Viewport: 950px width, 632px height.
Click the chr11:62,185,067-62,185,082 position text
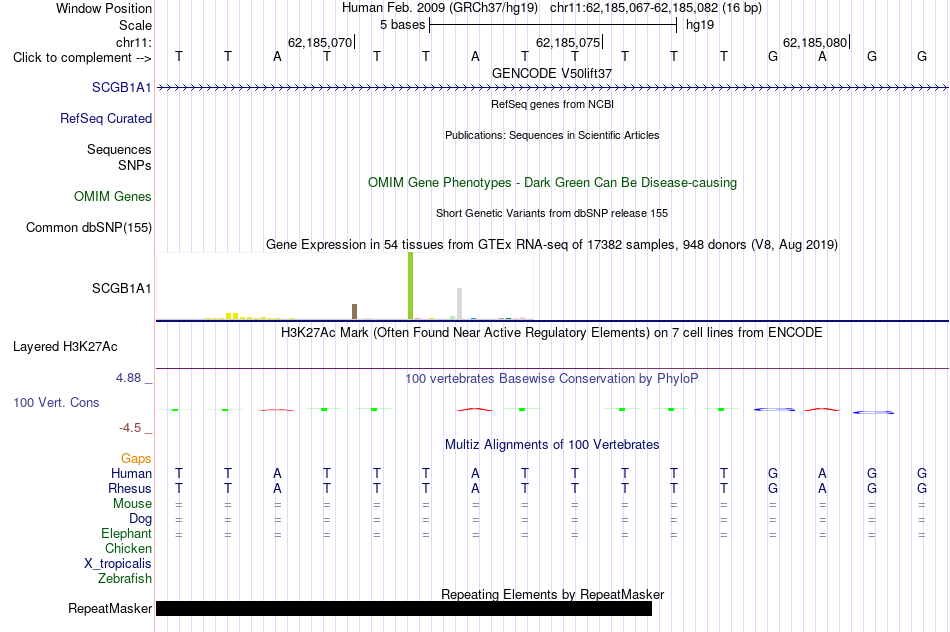[656, 8]
